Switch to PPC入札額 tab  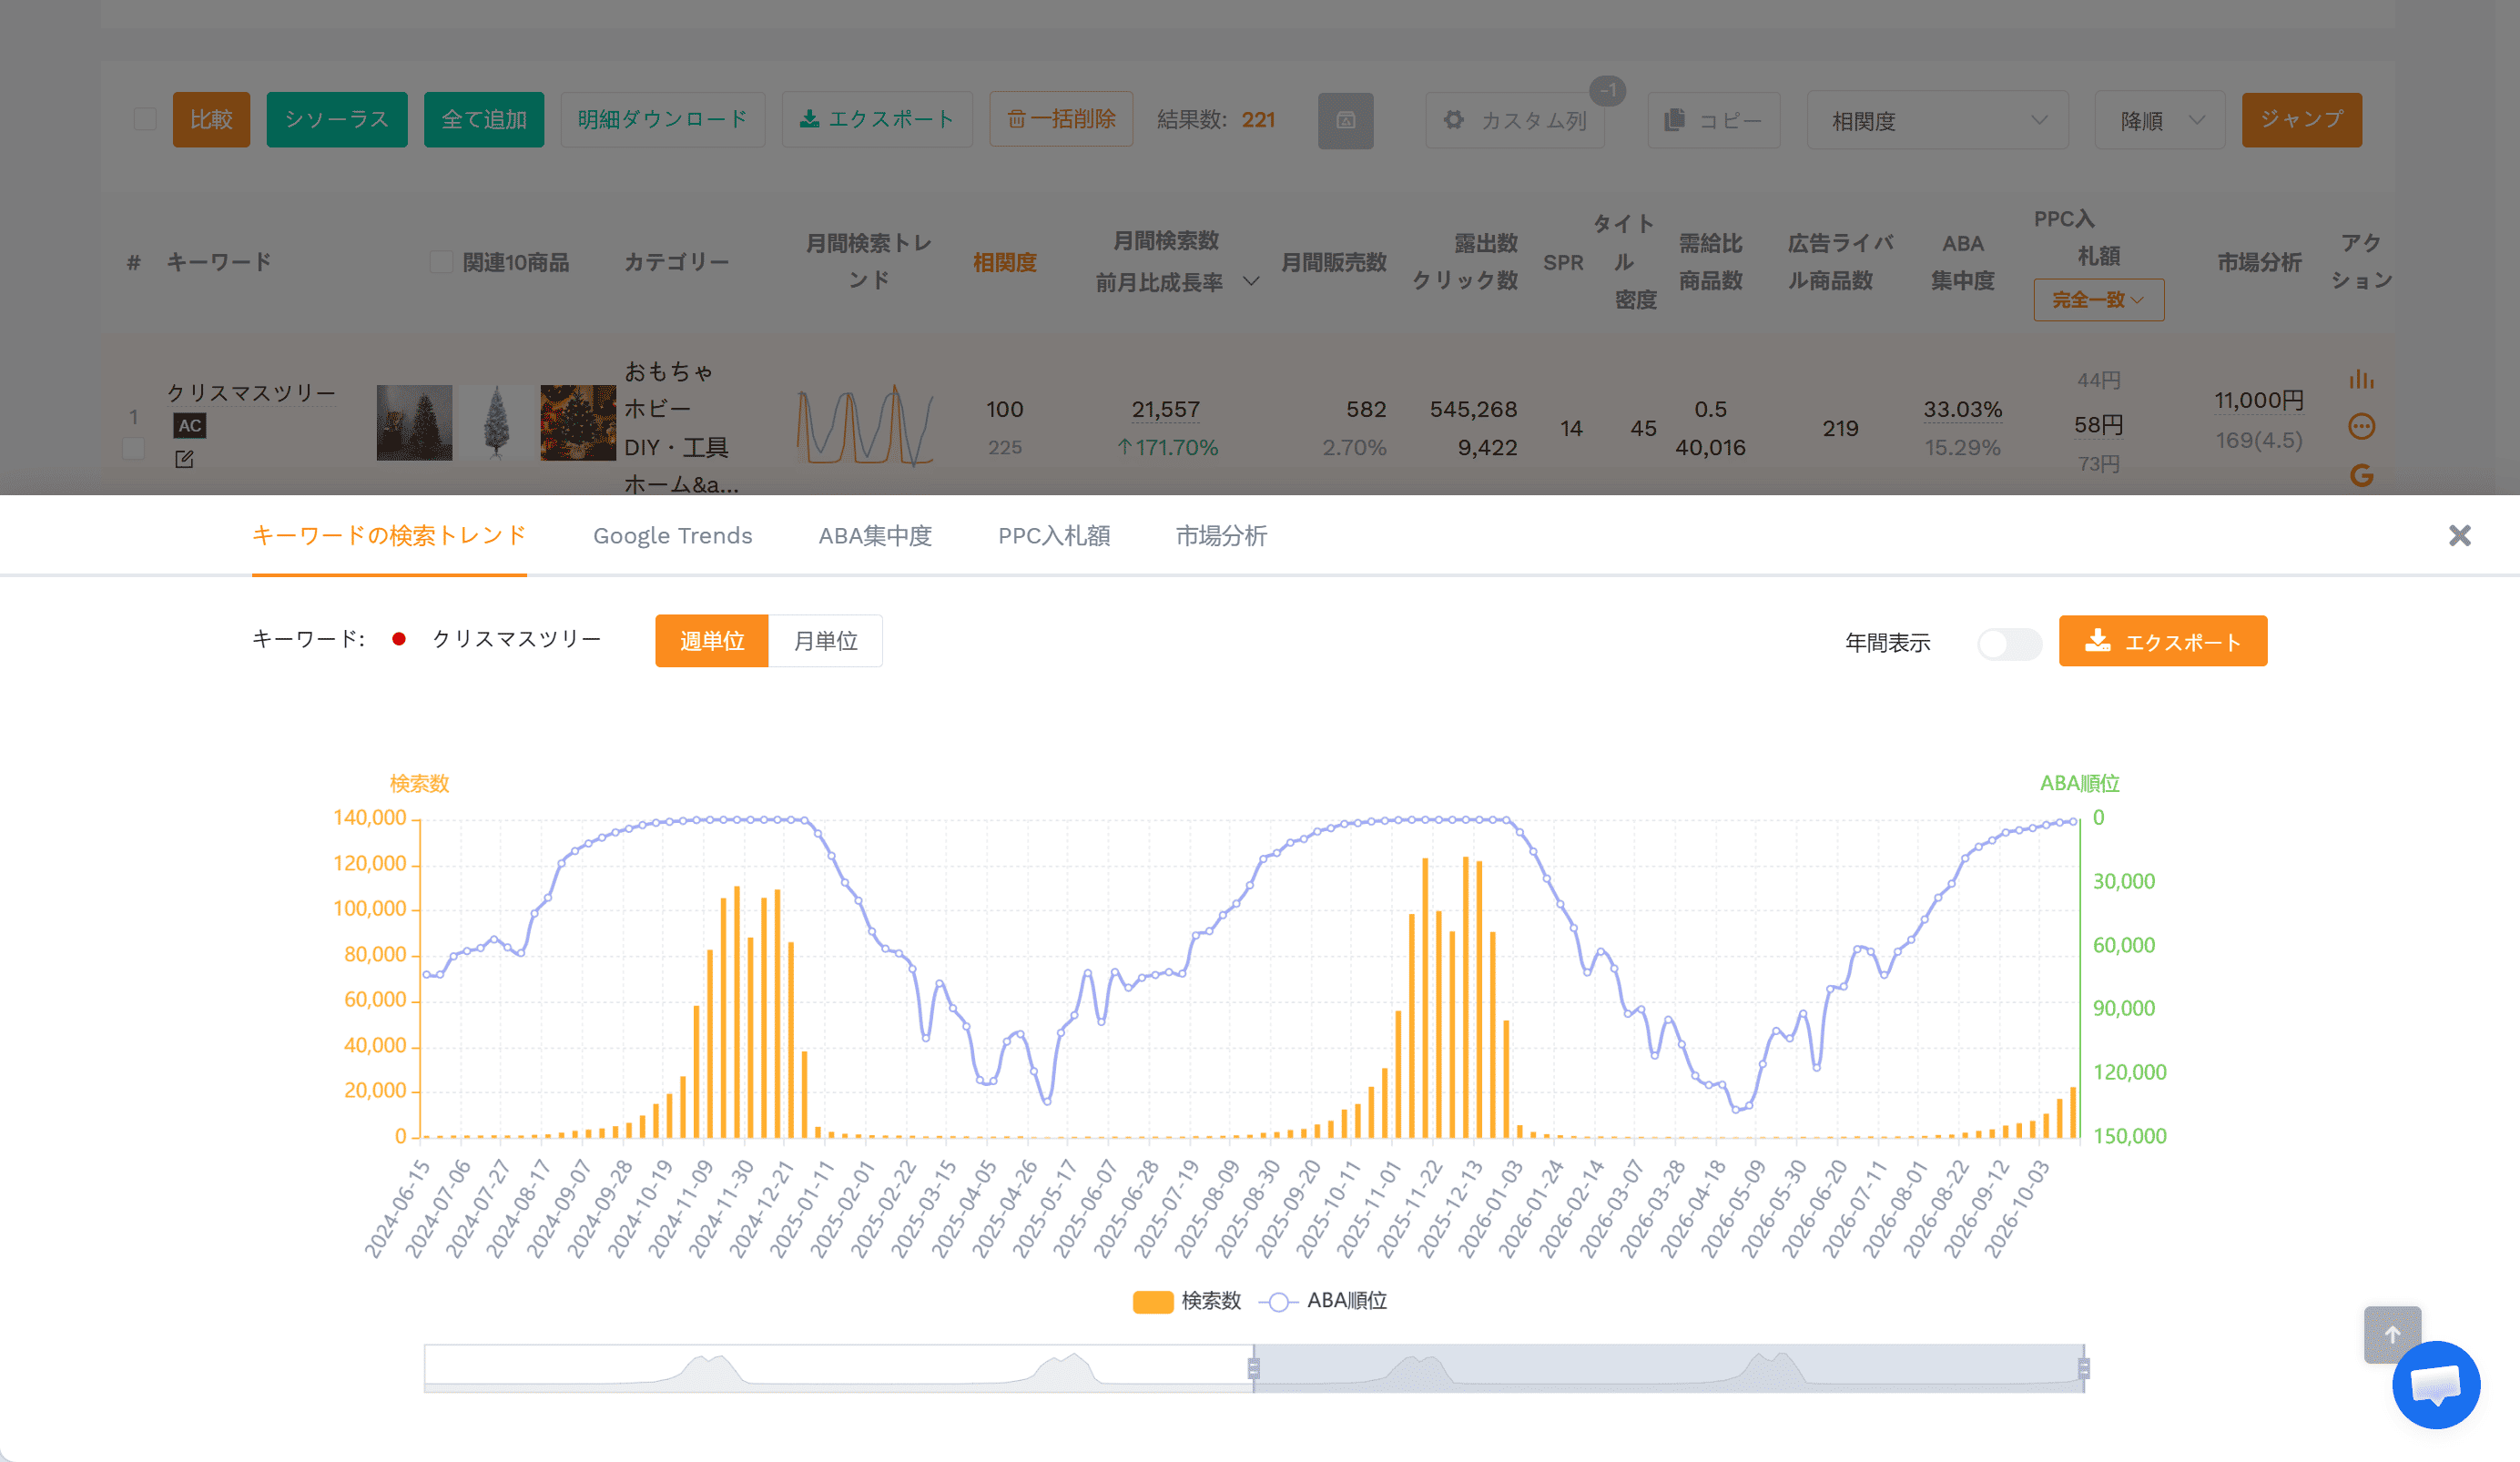point(1054,536)
